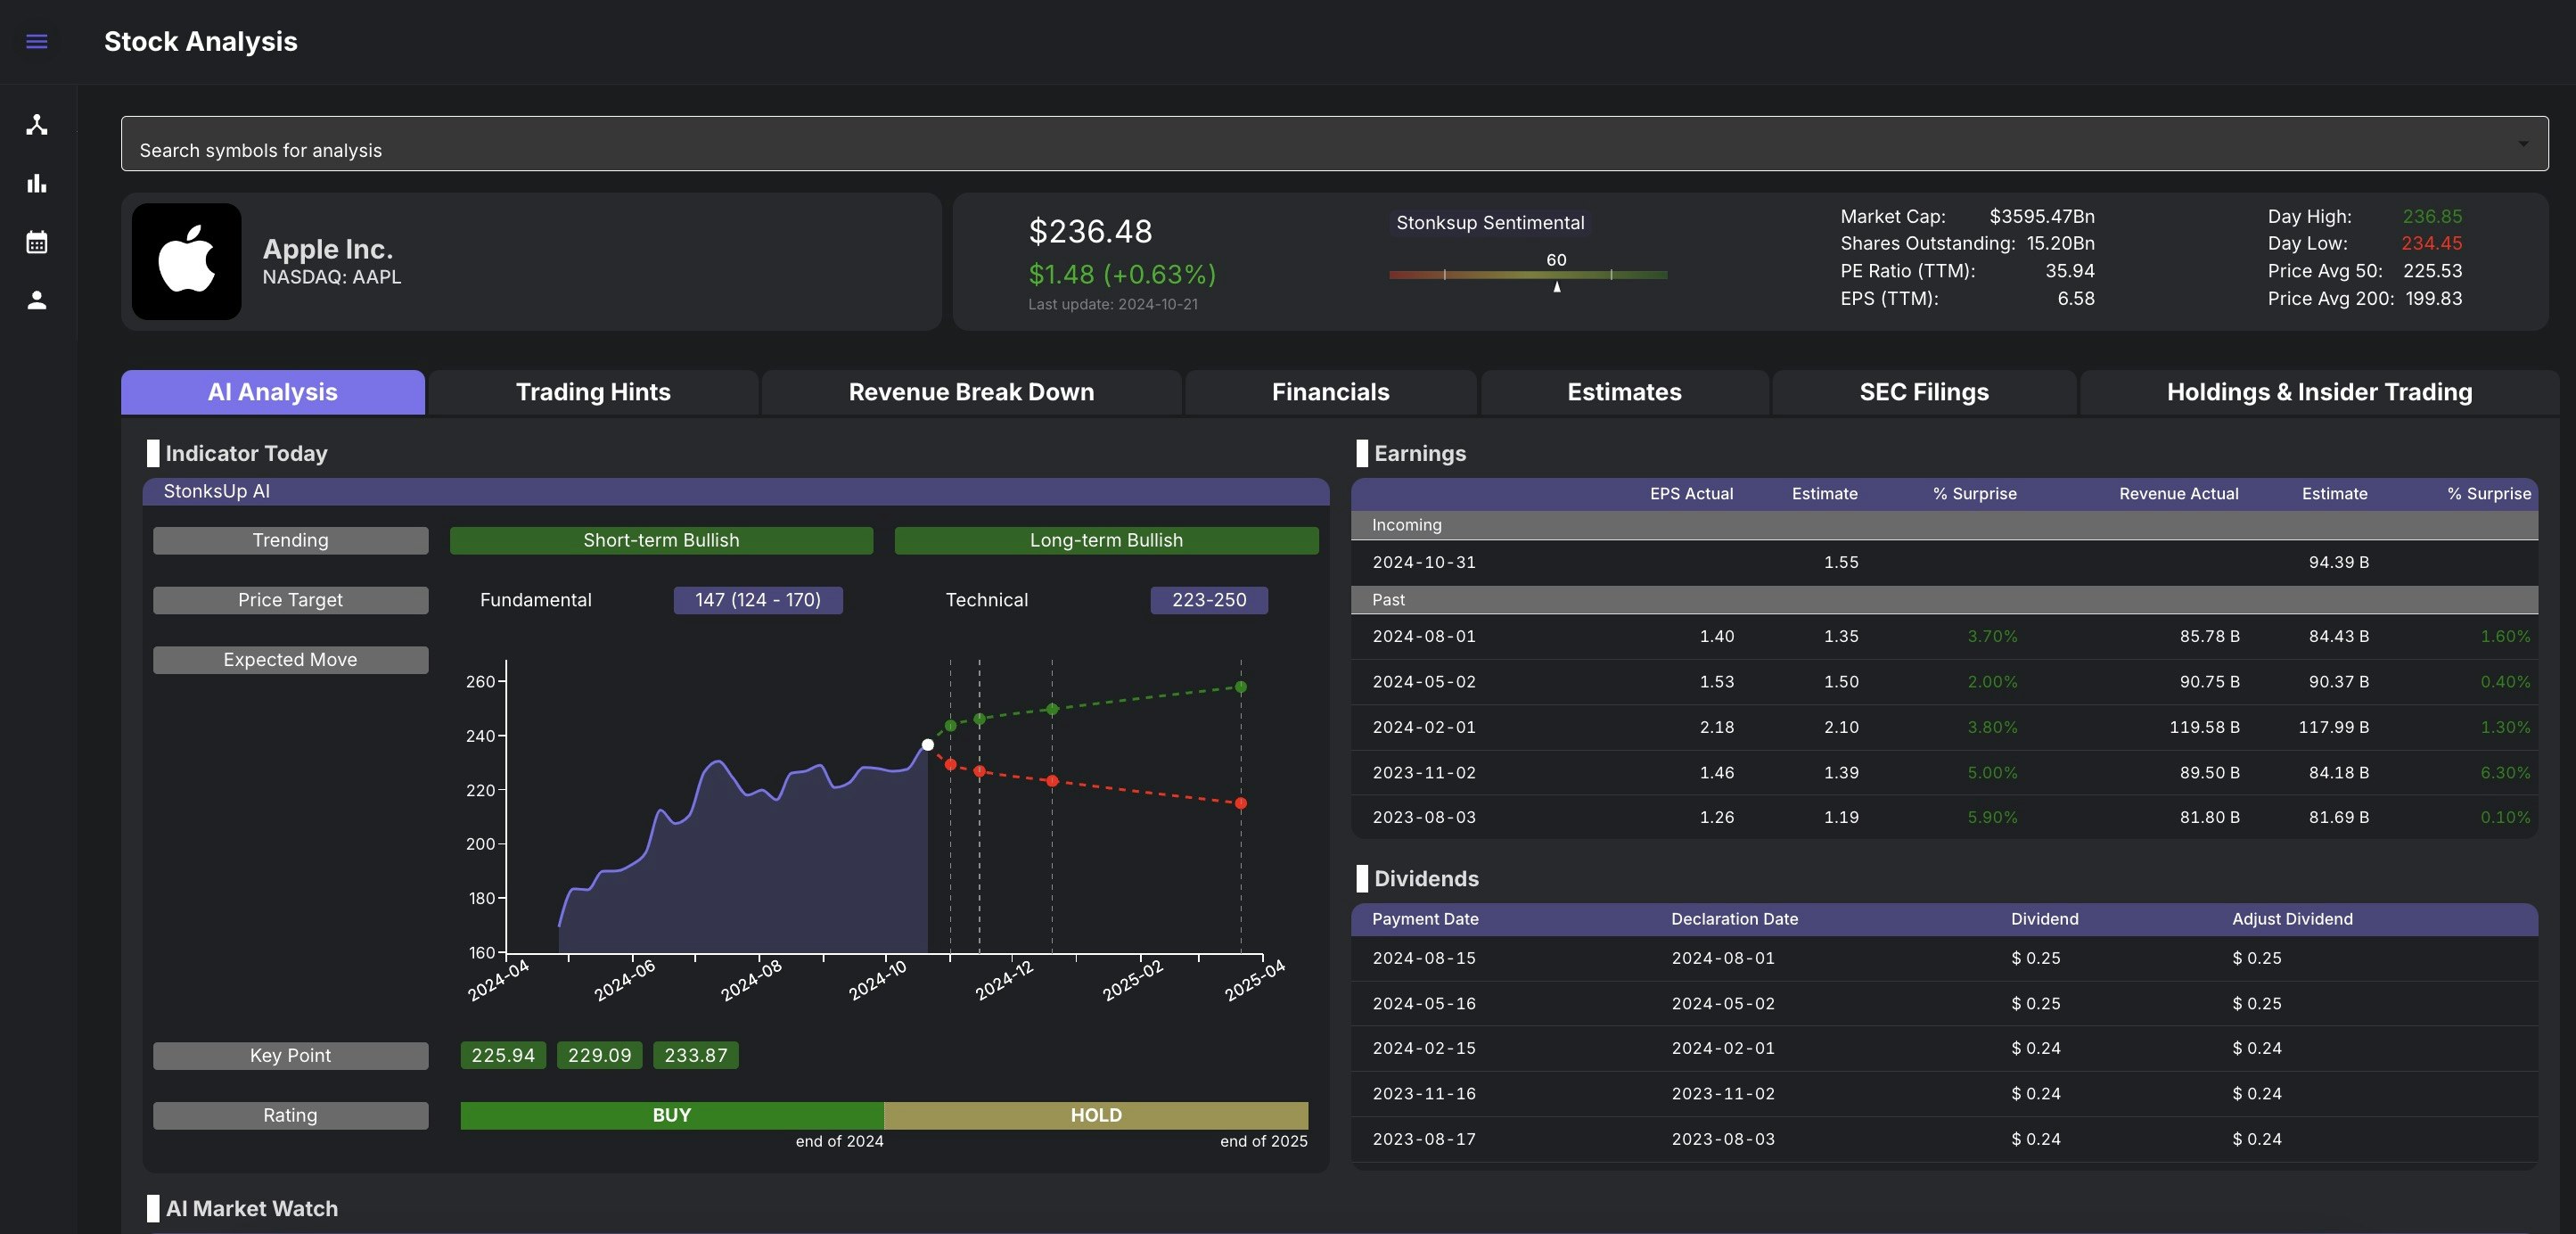2576x1234 pixels.
Task: Click the BUY rating bar segment
Action: 671,1115
